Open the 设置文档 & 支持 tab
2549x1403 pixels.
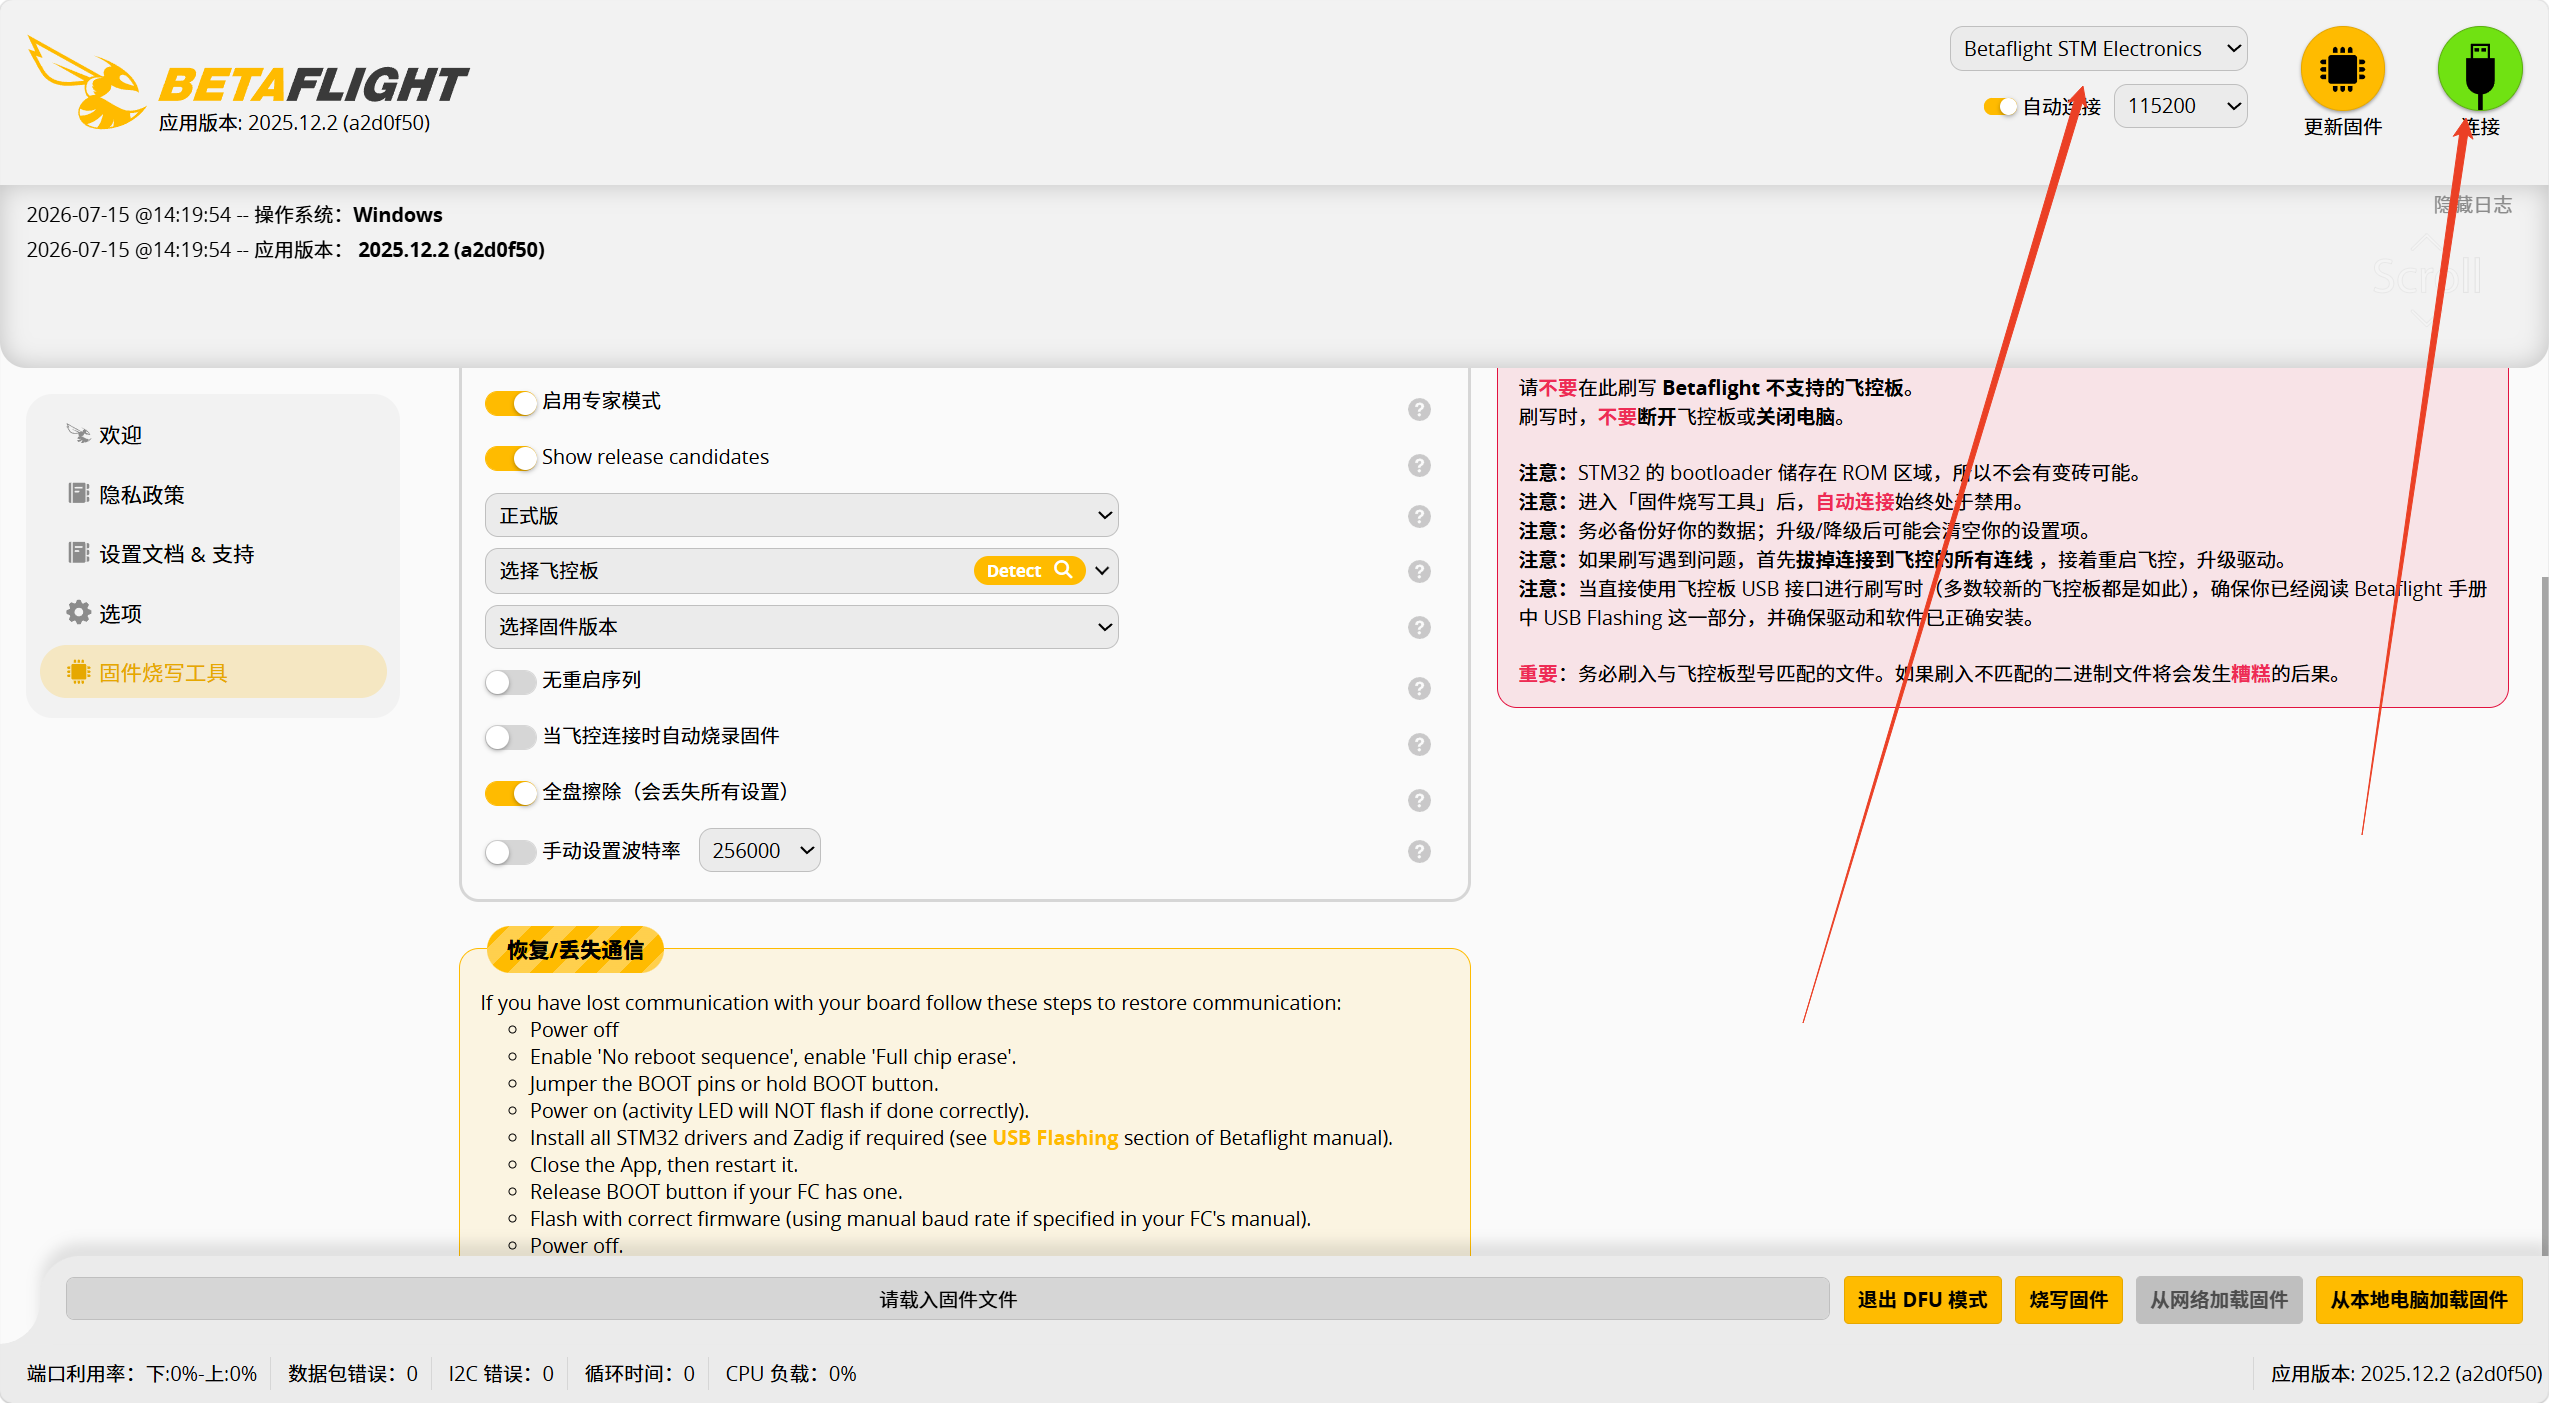click(213, 554)
